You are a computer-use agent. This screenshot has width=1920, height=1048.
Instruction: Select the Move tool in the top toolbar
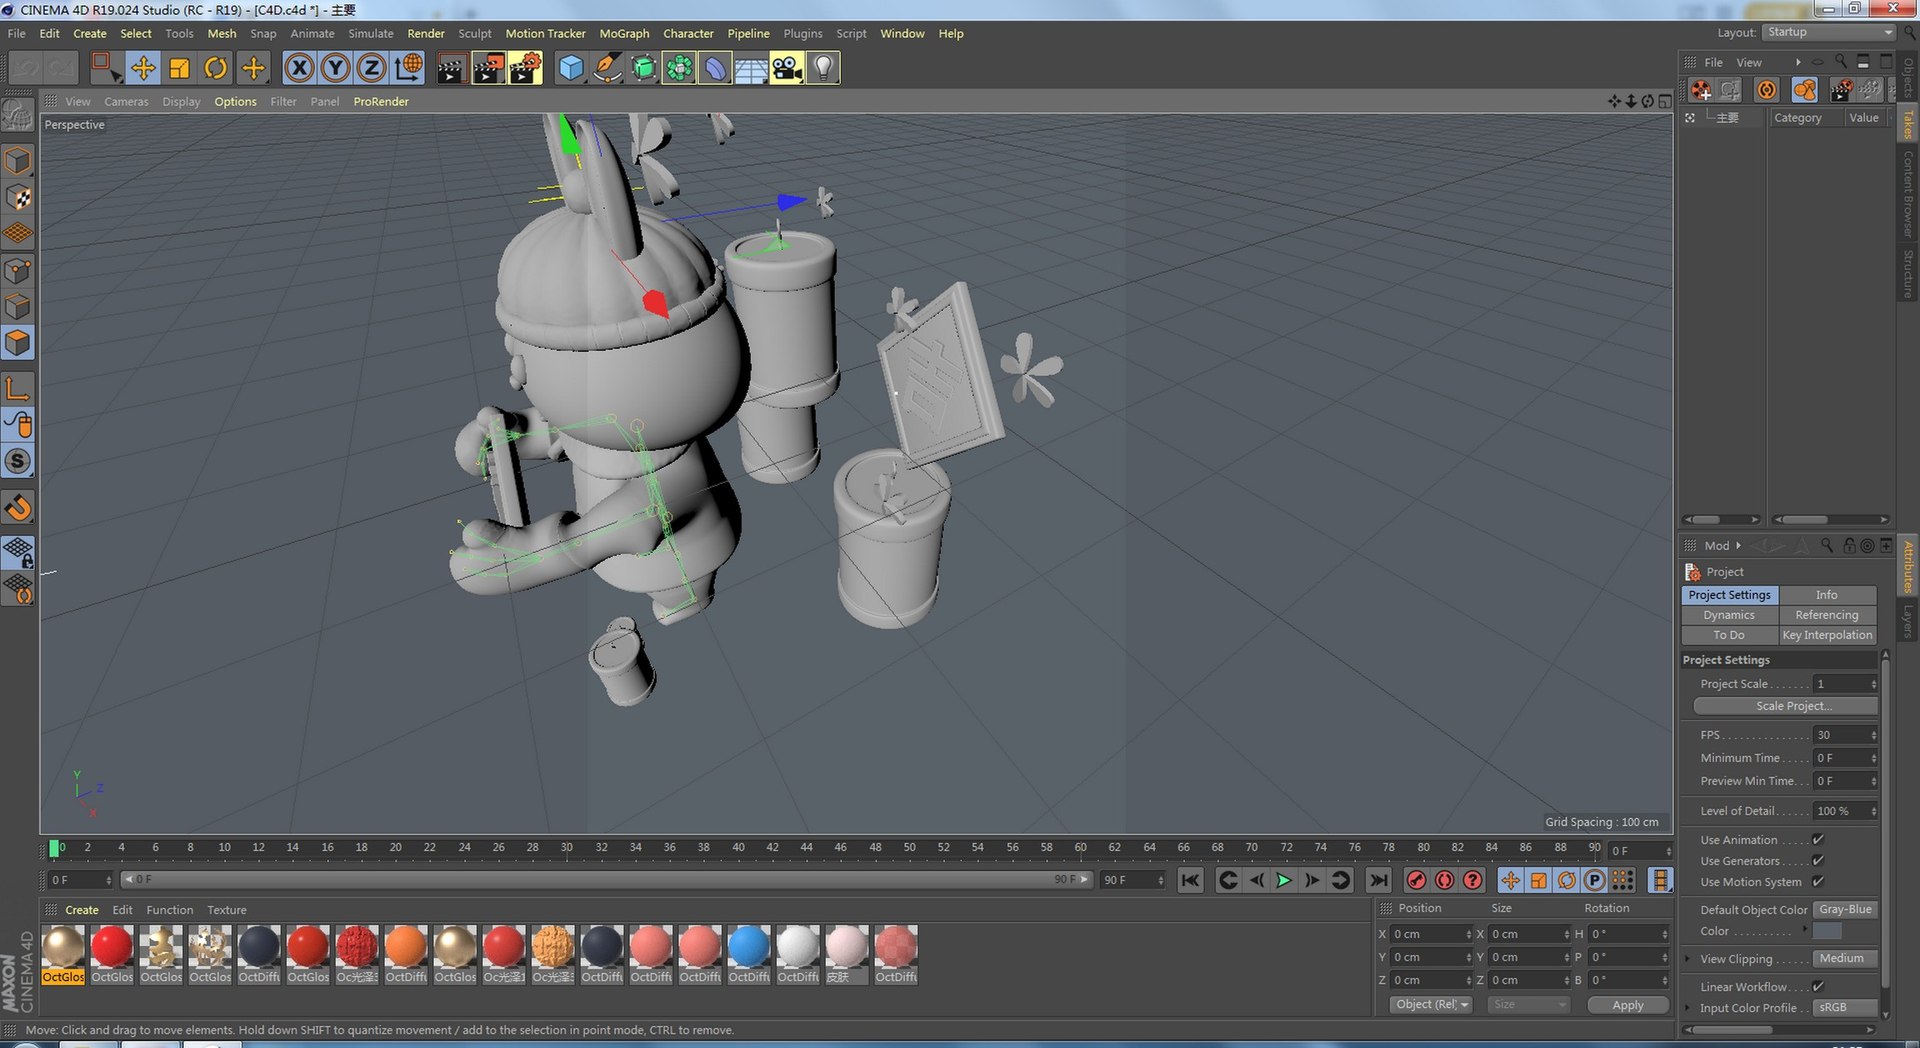143,68
